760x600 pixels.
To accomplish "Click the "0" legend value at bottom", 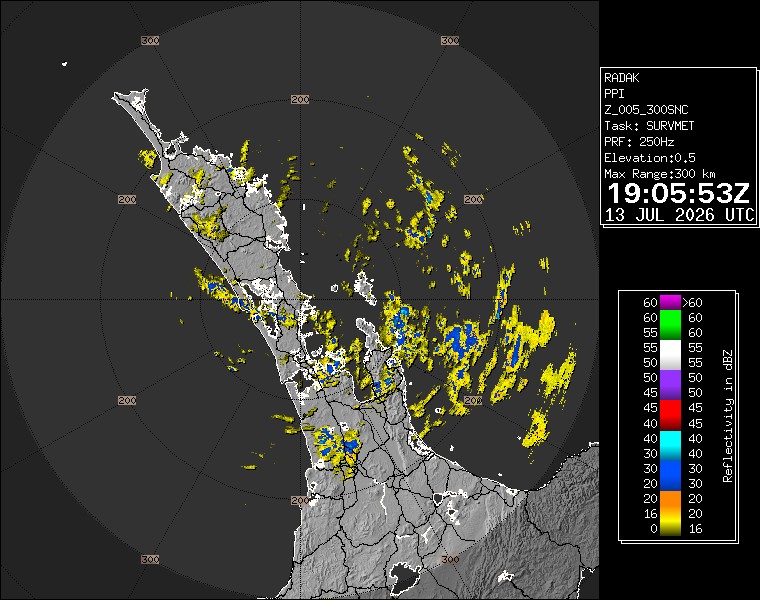I will [653, 529].
